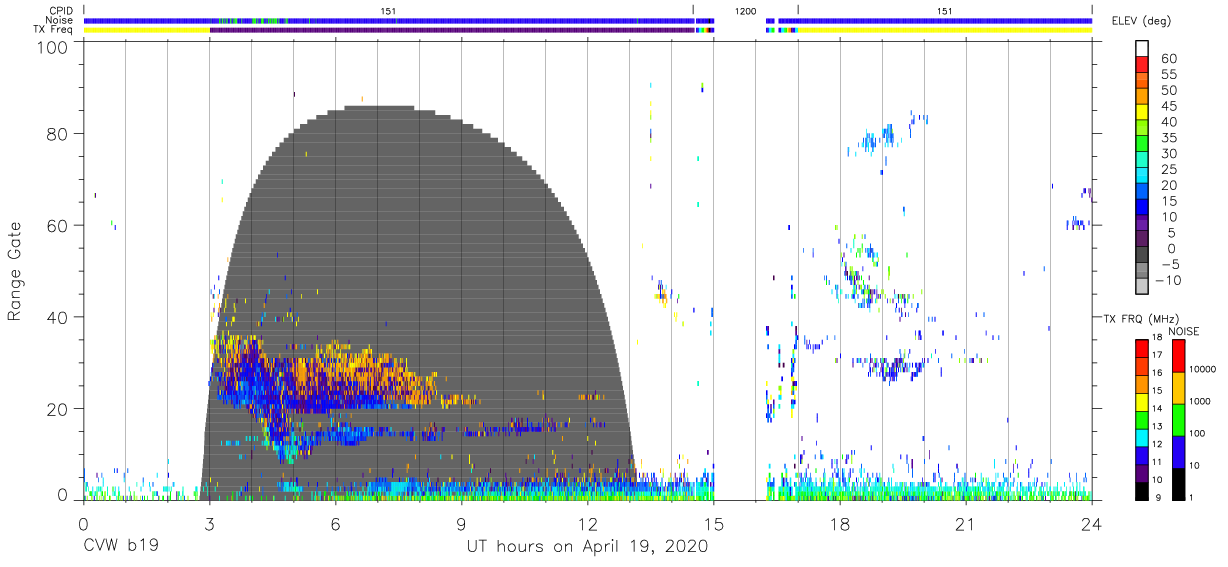Click the "11" TX frequency tick label

(1158, 462)
